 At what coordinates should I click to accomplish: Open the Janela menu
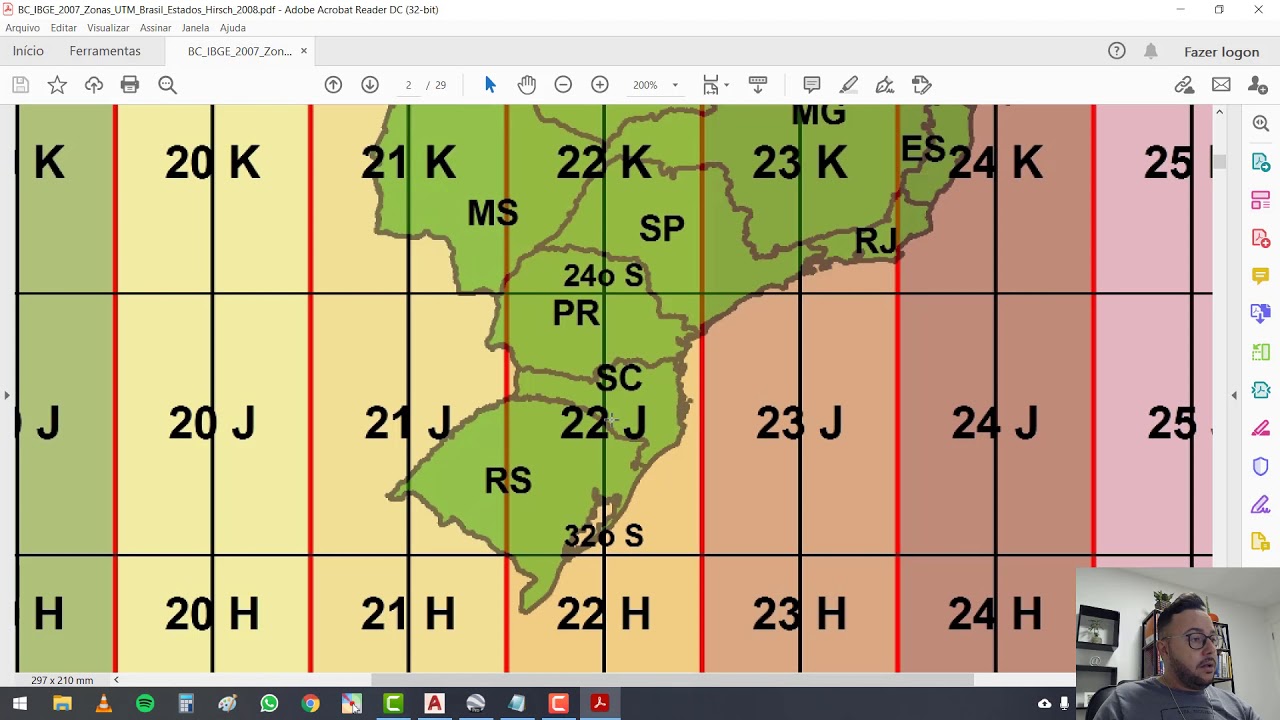195,28
